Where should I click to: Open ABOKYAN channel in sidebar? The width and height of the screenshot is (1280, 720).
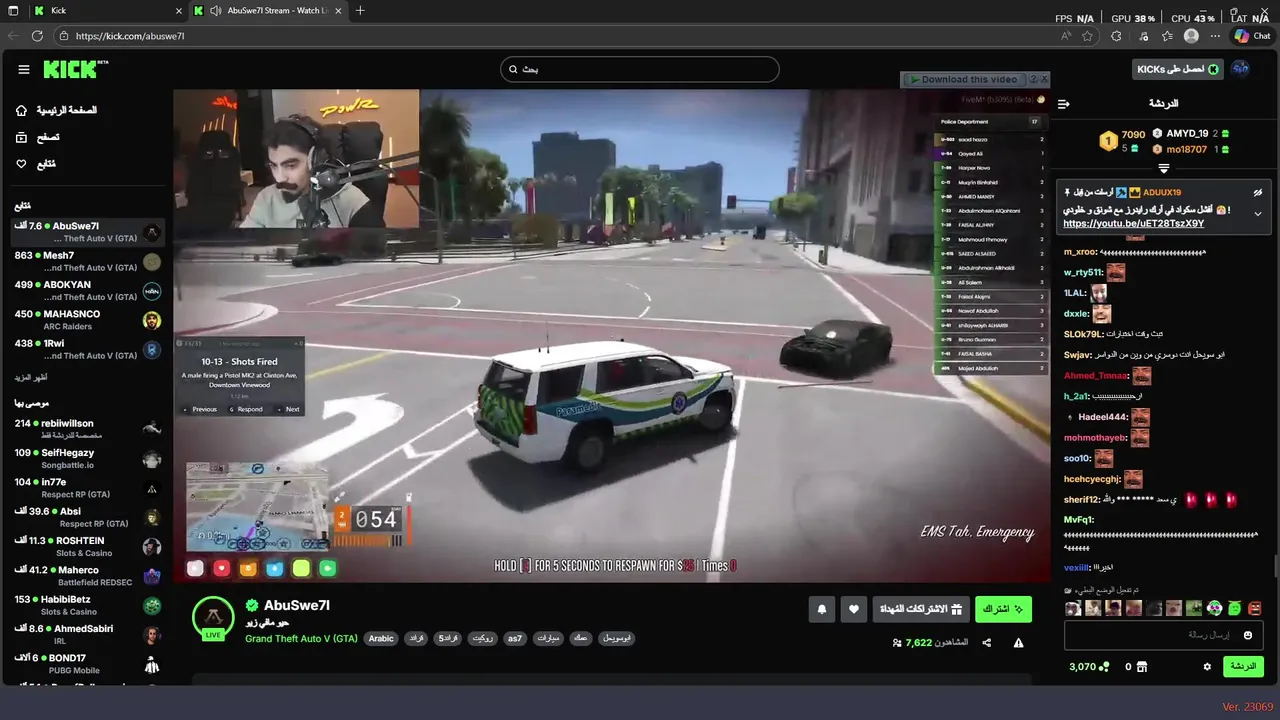[x=88, y=291]
